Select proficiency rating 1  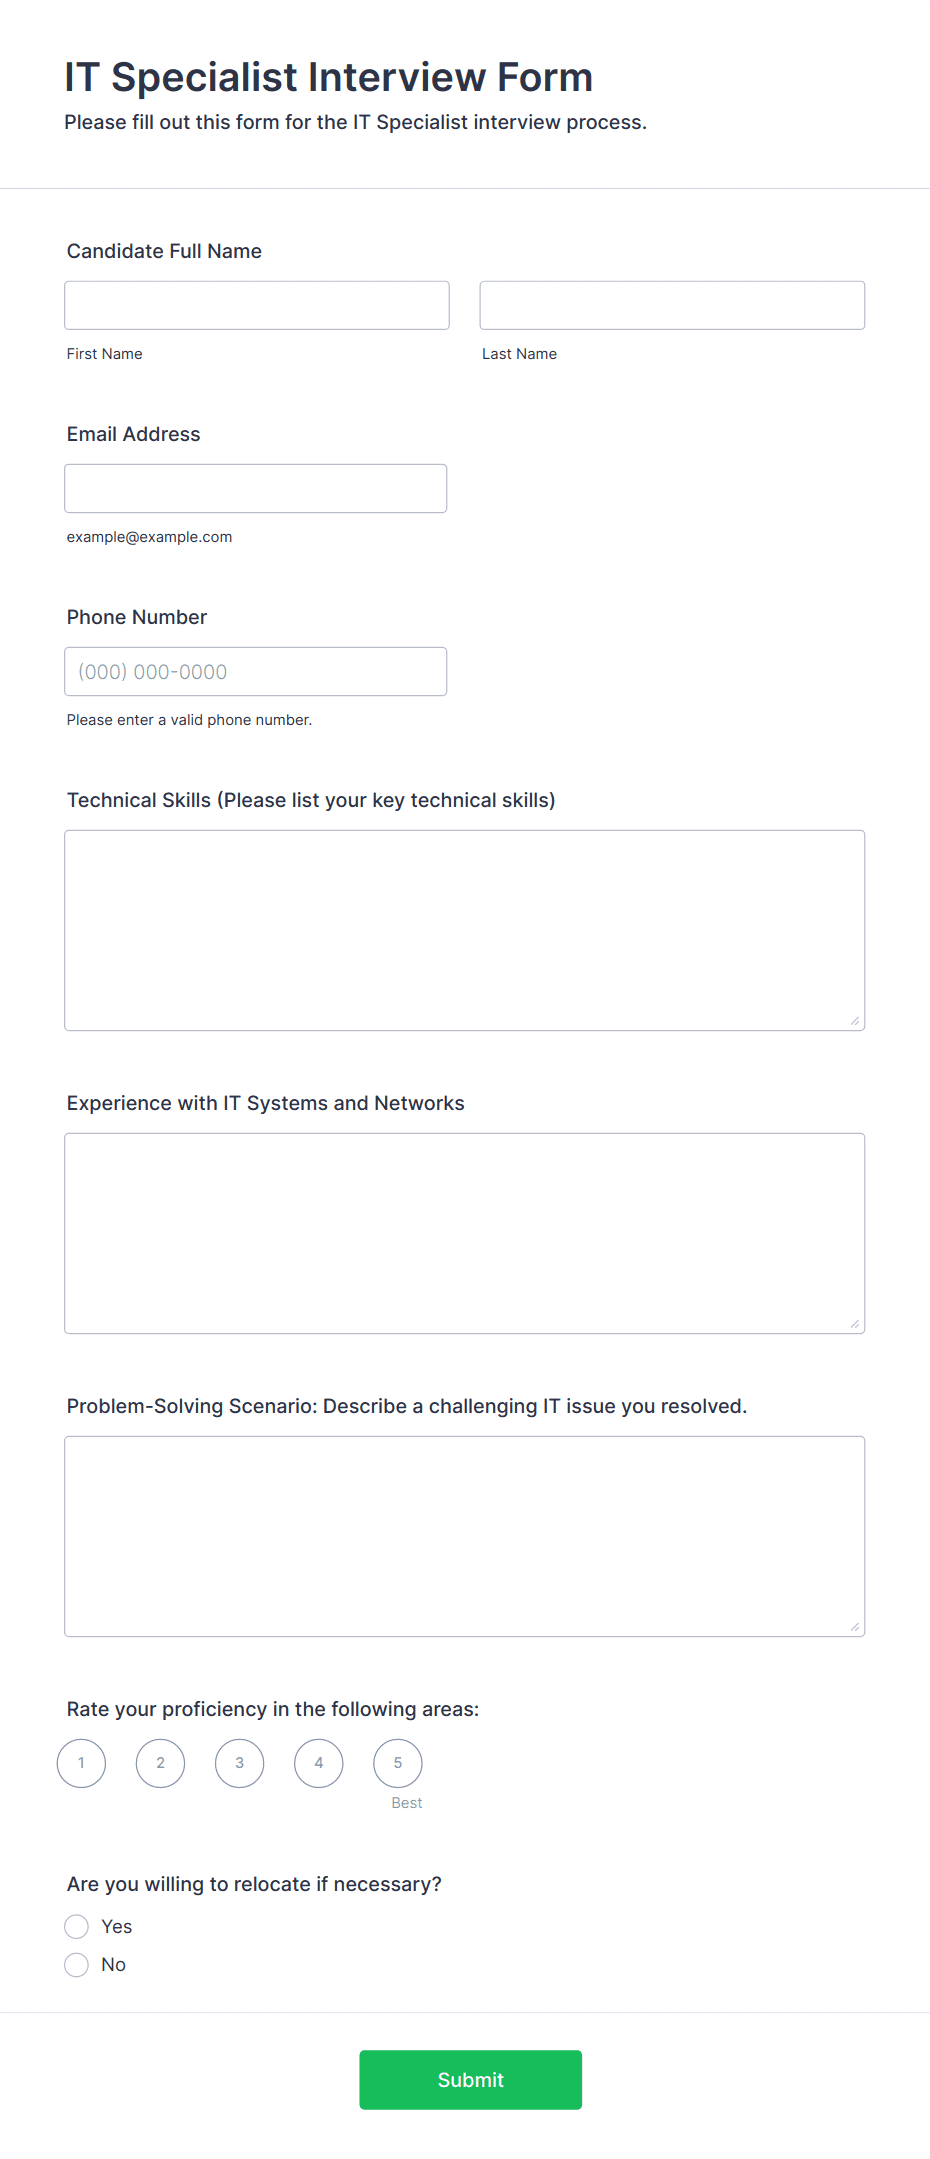pyautogui.click(x=81, y=1763)
